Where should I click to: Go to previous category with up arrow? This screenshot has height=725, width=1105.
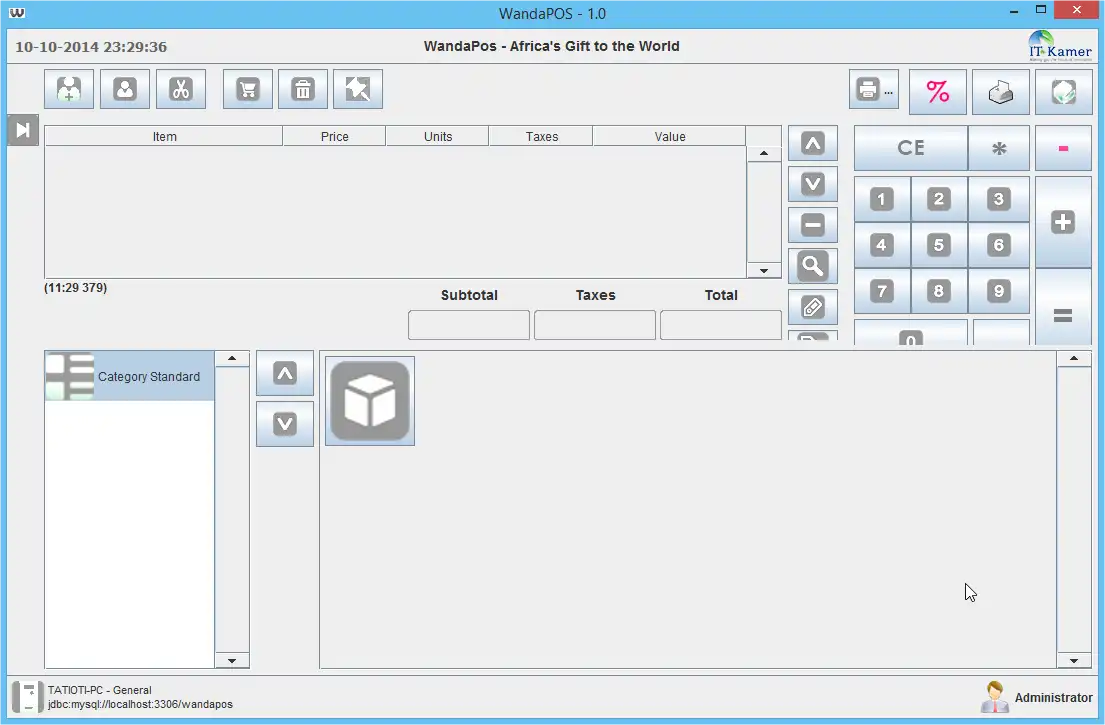(x=285, y=373)
